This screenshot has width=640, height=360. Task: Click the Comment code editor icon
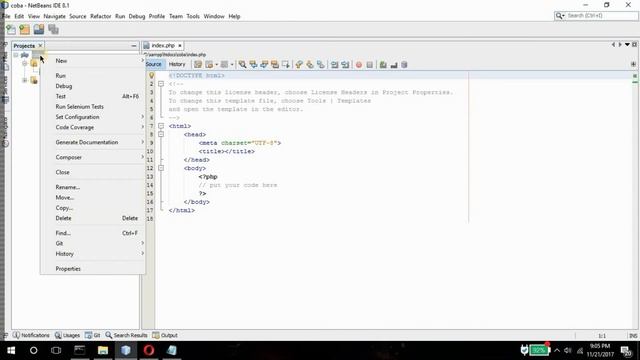[383, 64]
